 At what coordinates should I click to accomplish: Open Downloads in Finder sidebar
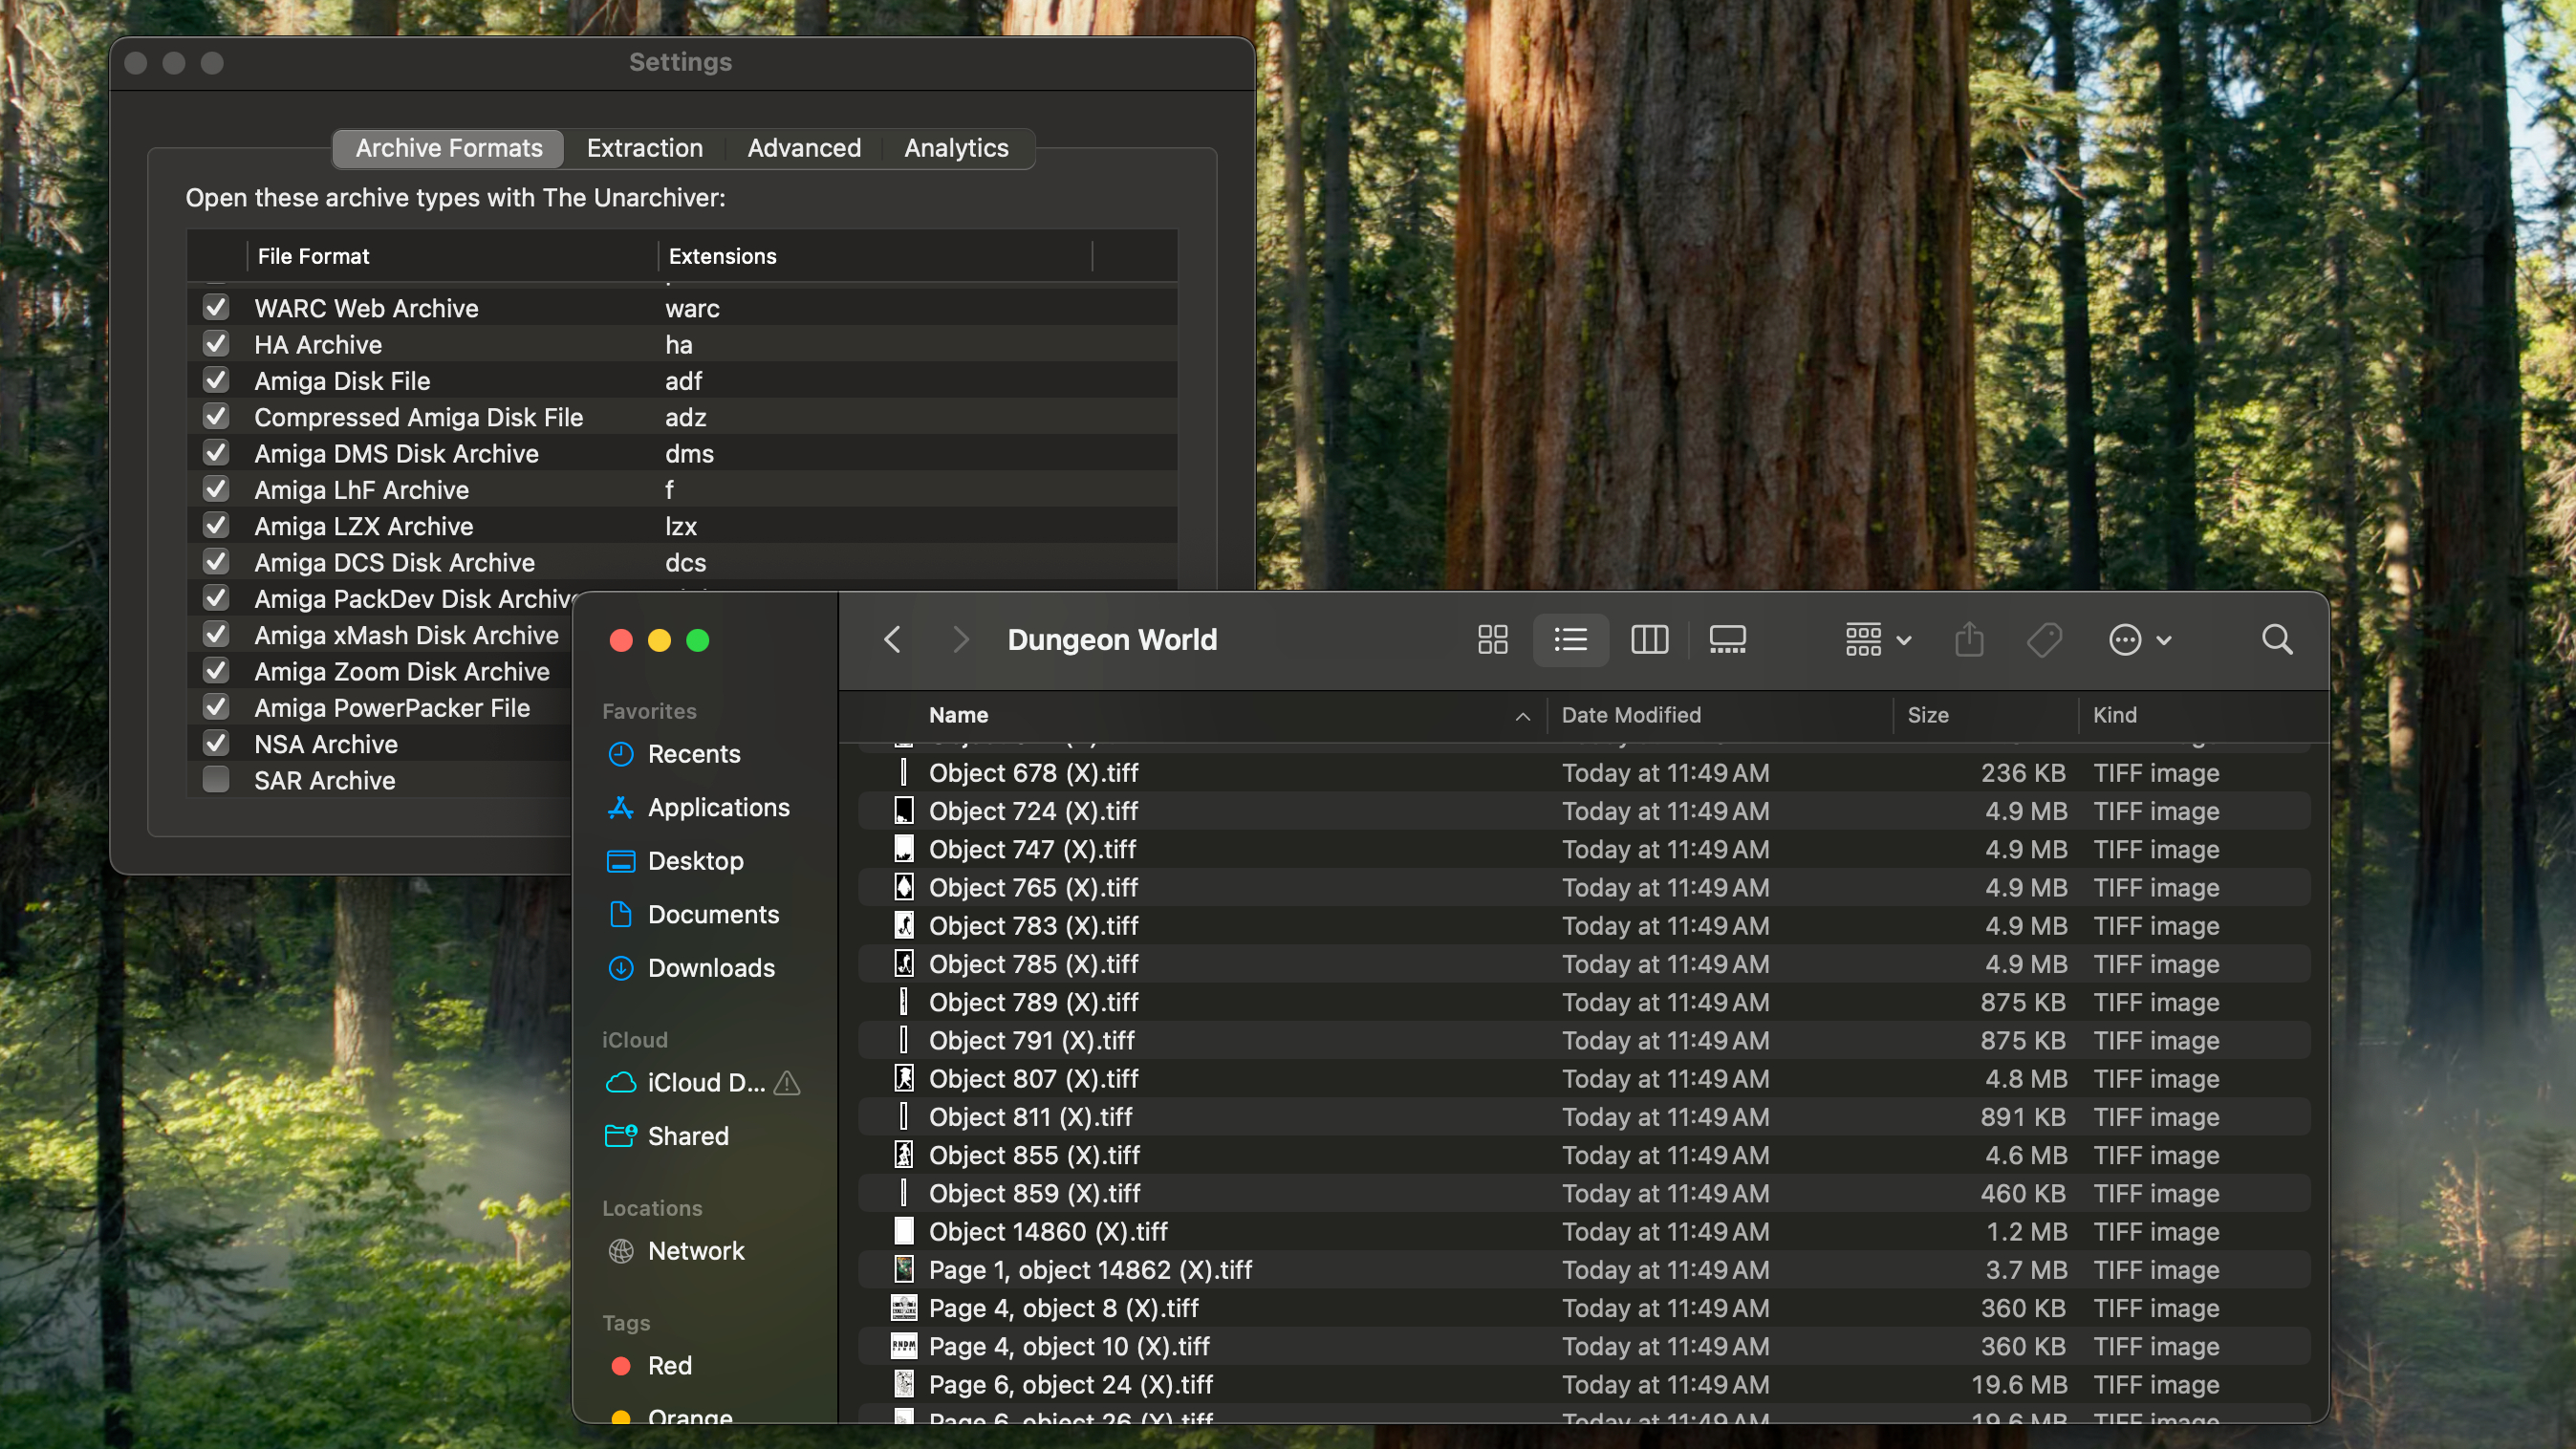(710, 968)
